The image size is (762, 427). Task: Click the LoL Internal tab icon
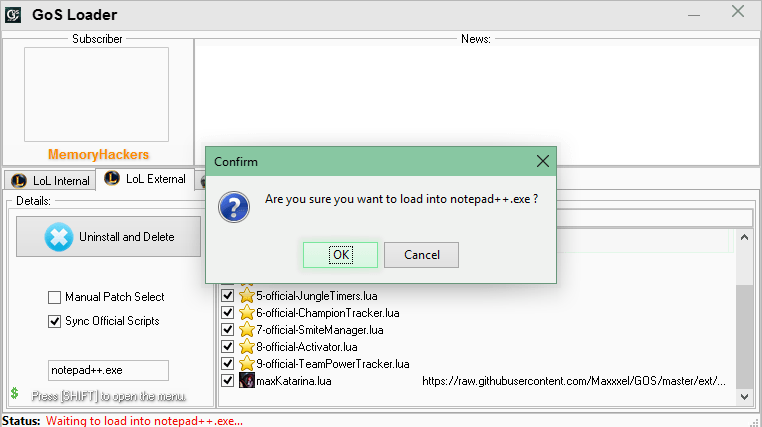(19, 181)
